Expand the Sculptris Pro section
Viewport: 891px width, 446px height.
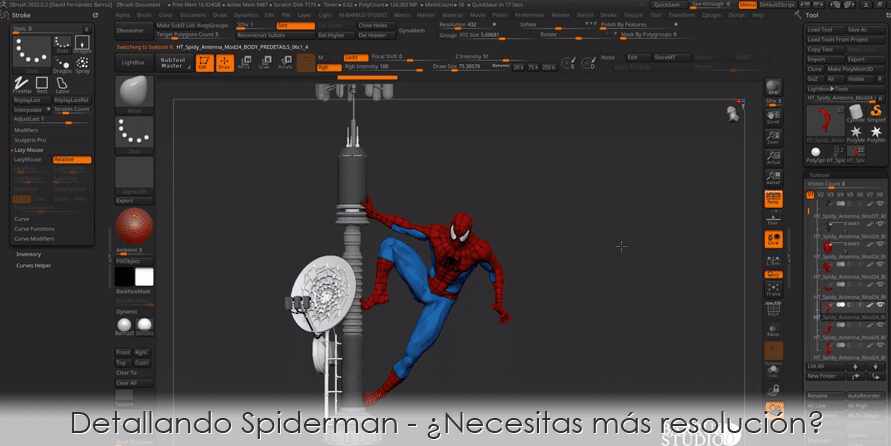[30, 140]
